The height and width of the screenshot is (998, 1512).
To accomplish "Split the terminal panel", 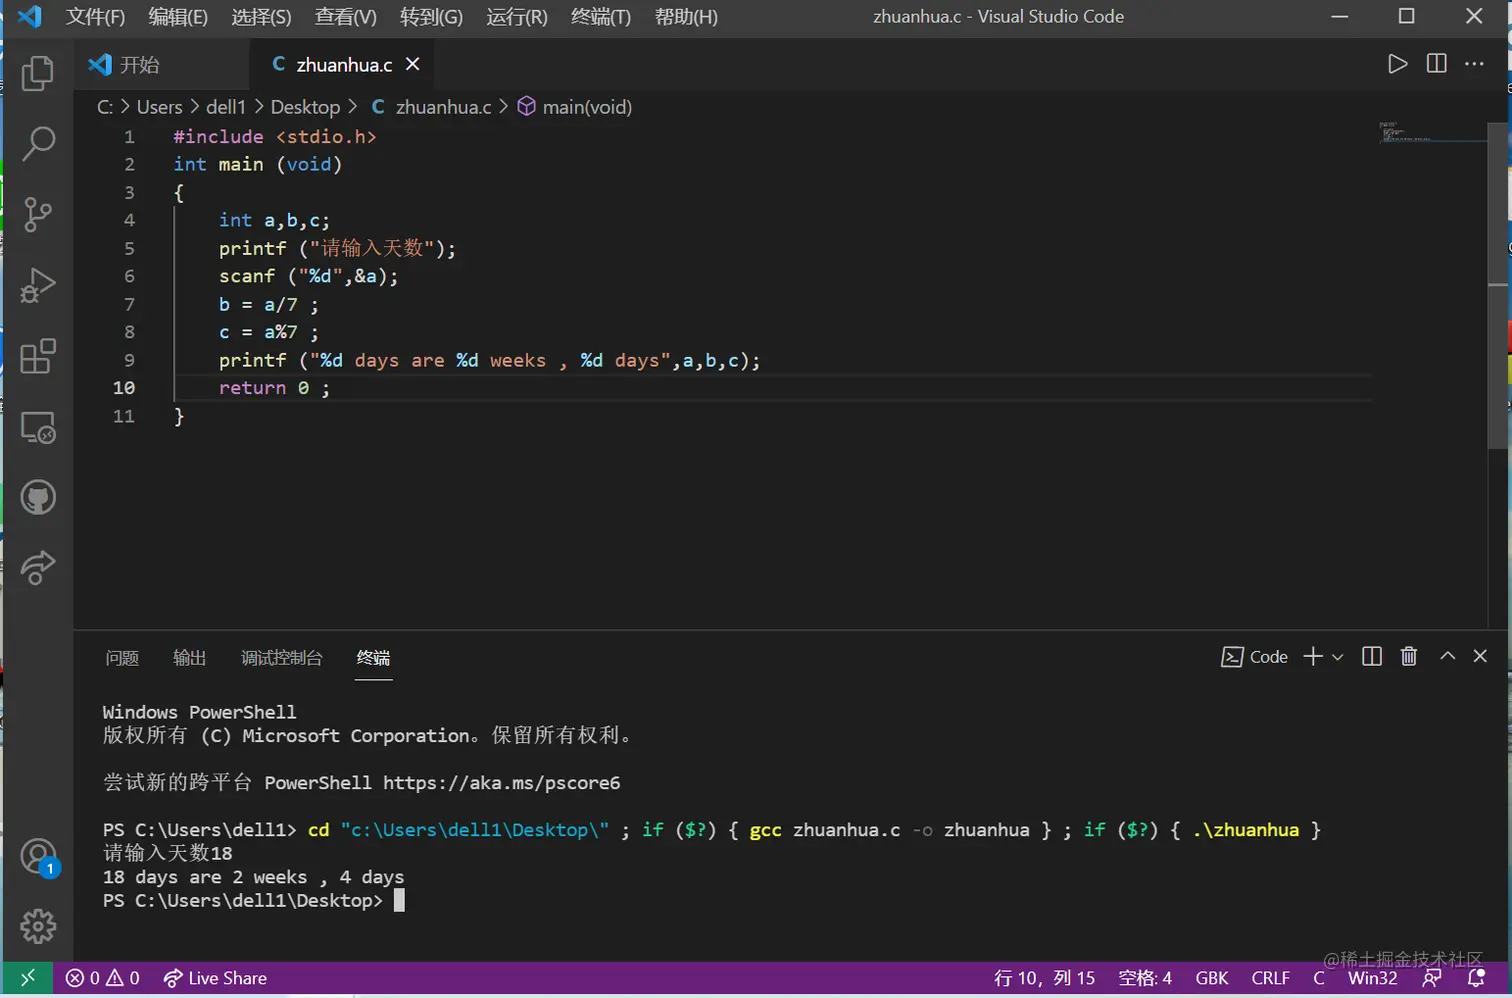I will [x=1372, y=656].
